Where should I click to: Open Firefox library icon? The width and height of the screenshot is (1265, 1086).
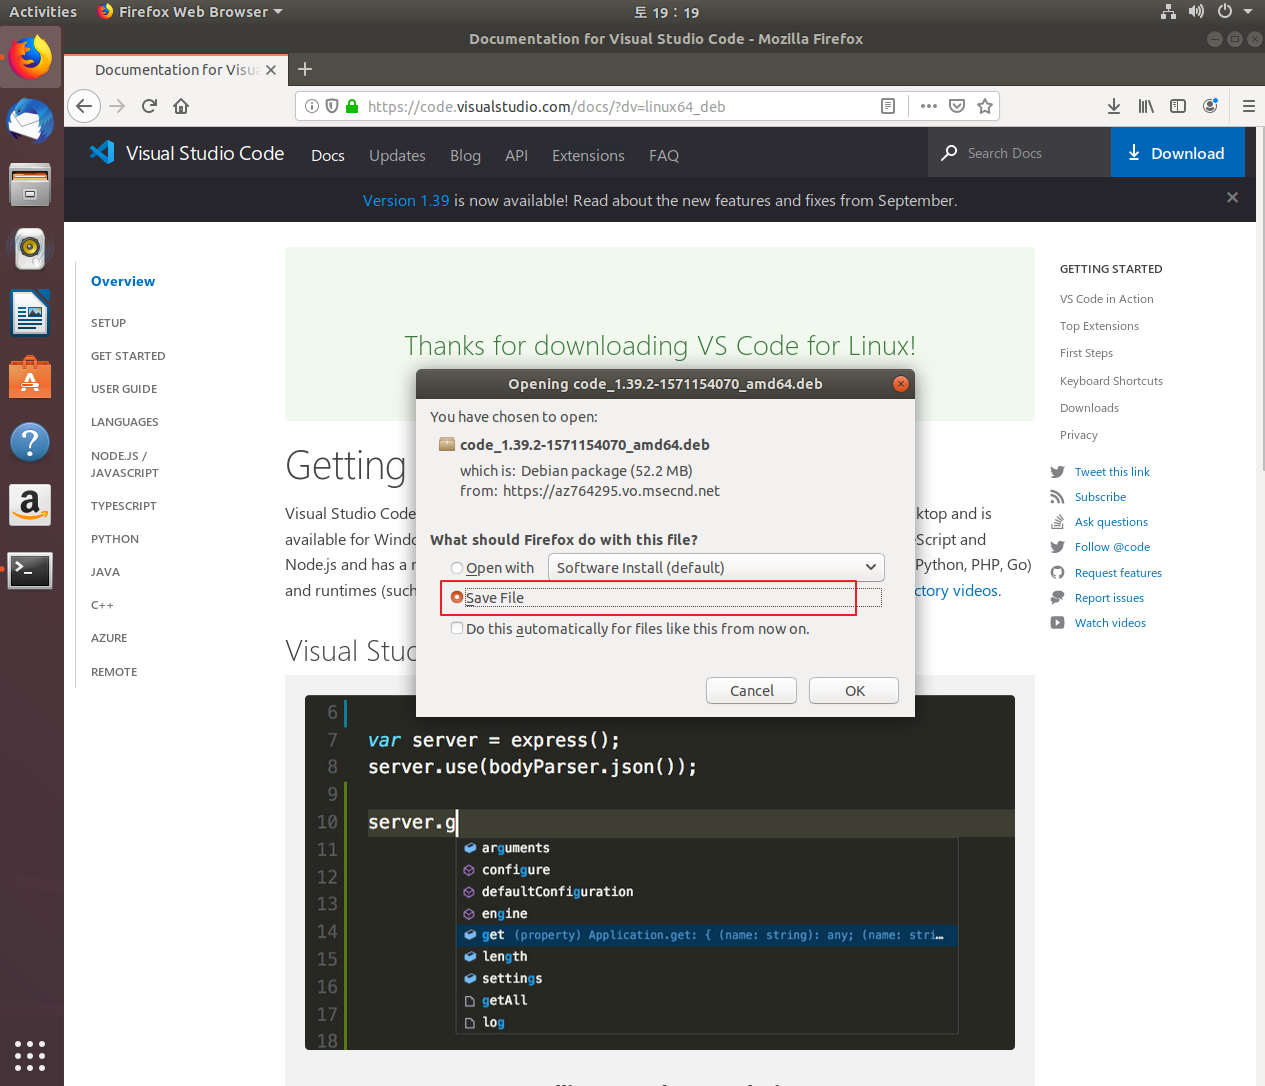pos(1146,106)
